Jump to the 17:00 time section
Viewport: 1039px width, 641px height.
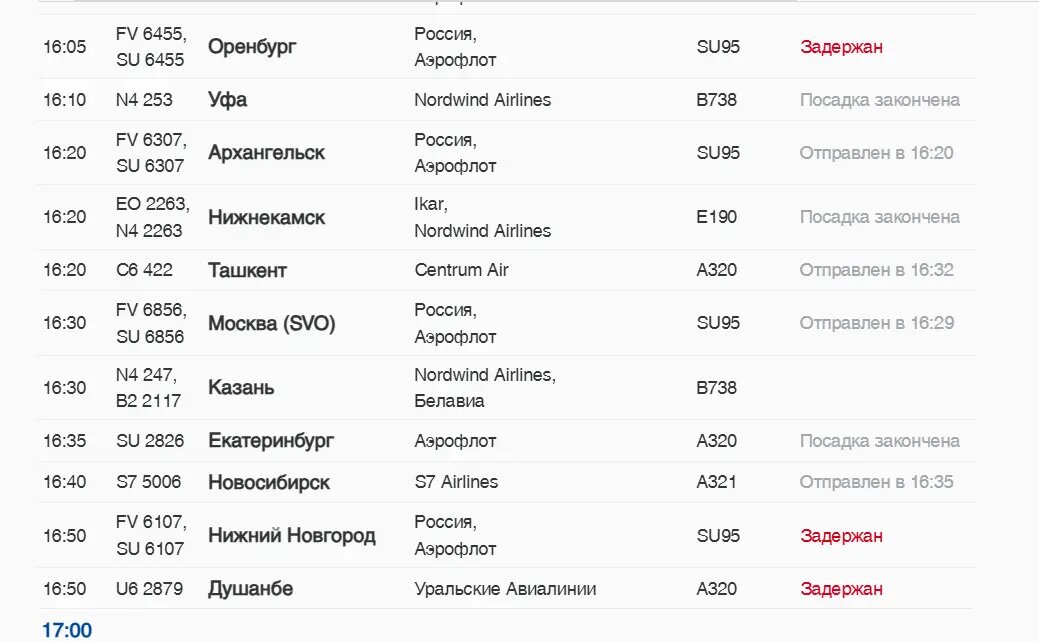pos(67,630)
